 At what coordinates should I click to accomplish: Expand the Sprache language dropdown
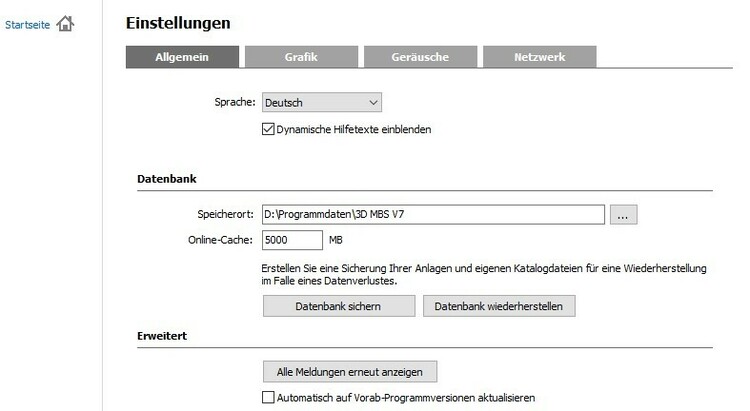click(x=321, y=102)
